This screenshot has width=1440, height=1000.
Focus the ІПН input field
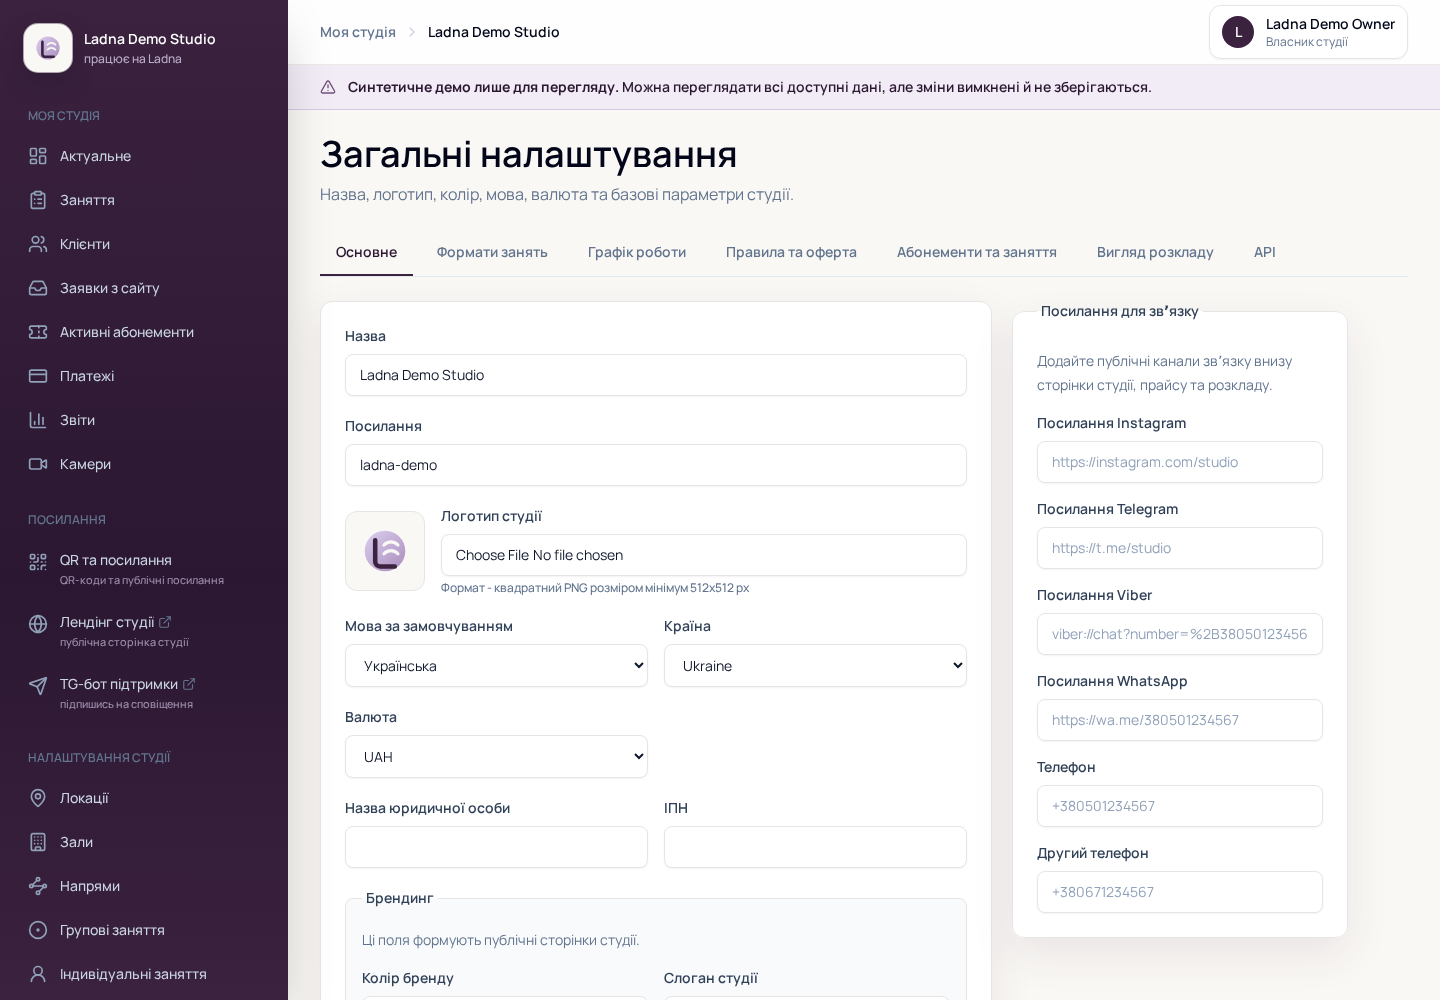[x=815, y=847]
